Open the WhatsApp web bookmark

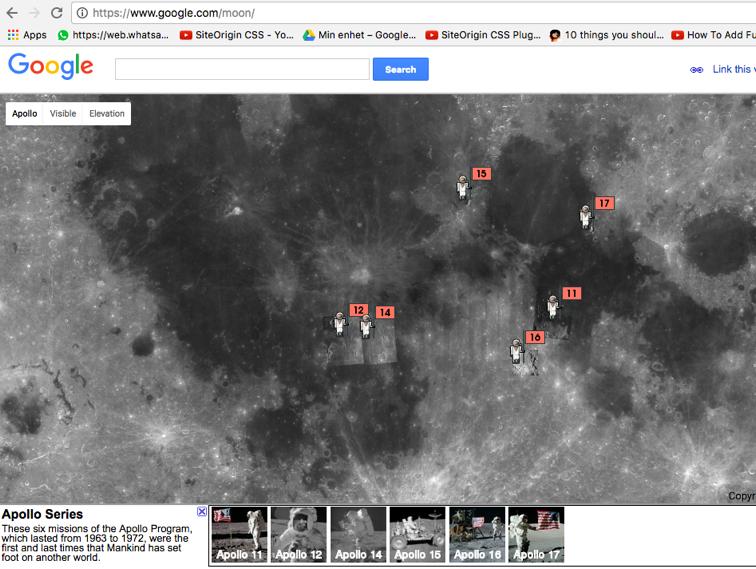[x=113, y=35]
